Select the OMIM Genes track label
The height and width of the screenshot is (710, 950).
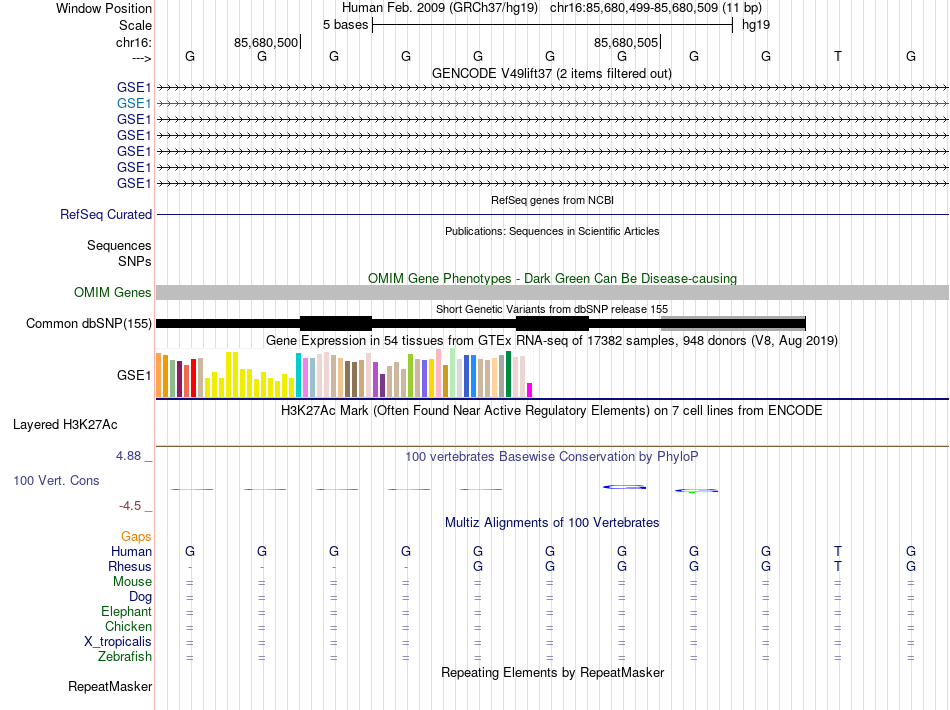tap(113, 293)
